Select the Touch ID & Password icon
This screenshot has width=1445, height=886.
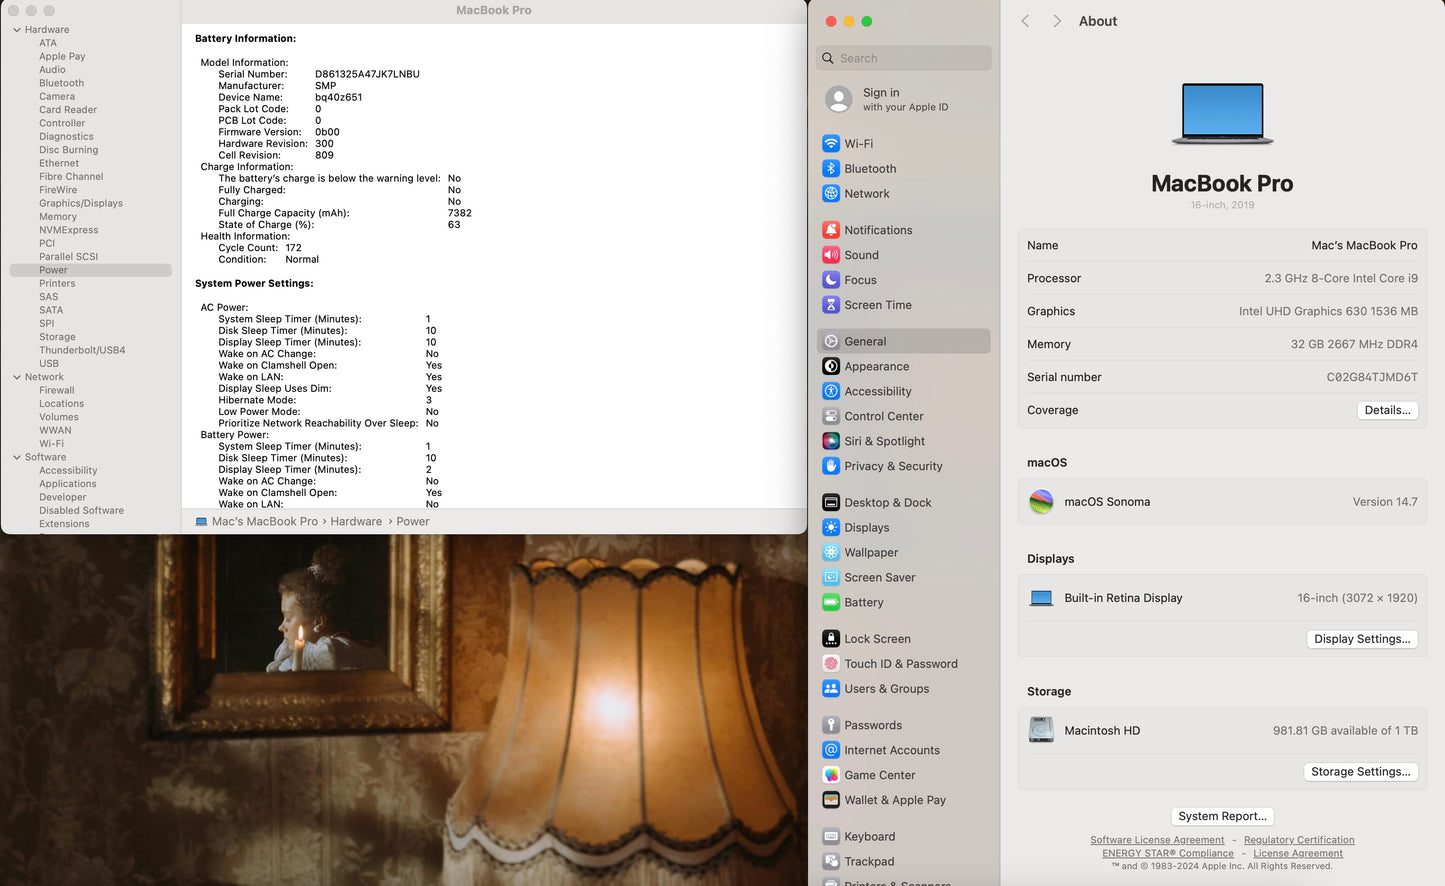pos(831,664)
